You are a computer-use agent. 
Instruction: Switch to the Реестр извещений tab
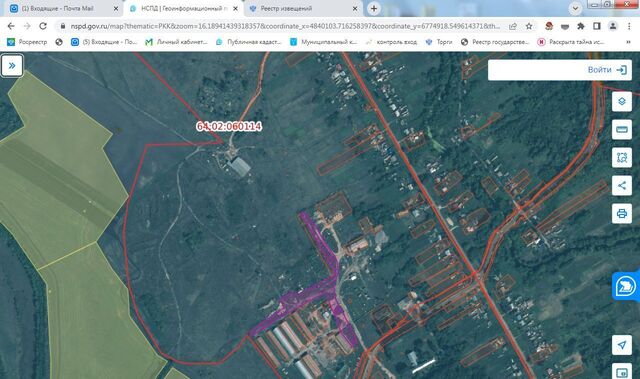(302, 8)
